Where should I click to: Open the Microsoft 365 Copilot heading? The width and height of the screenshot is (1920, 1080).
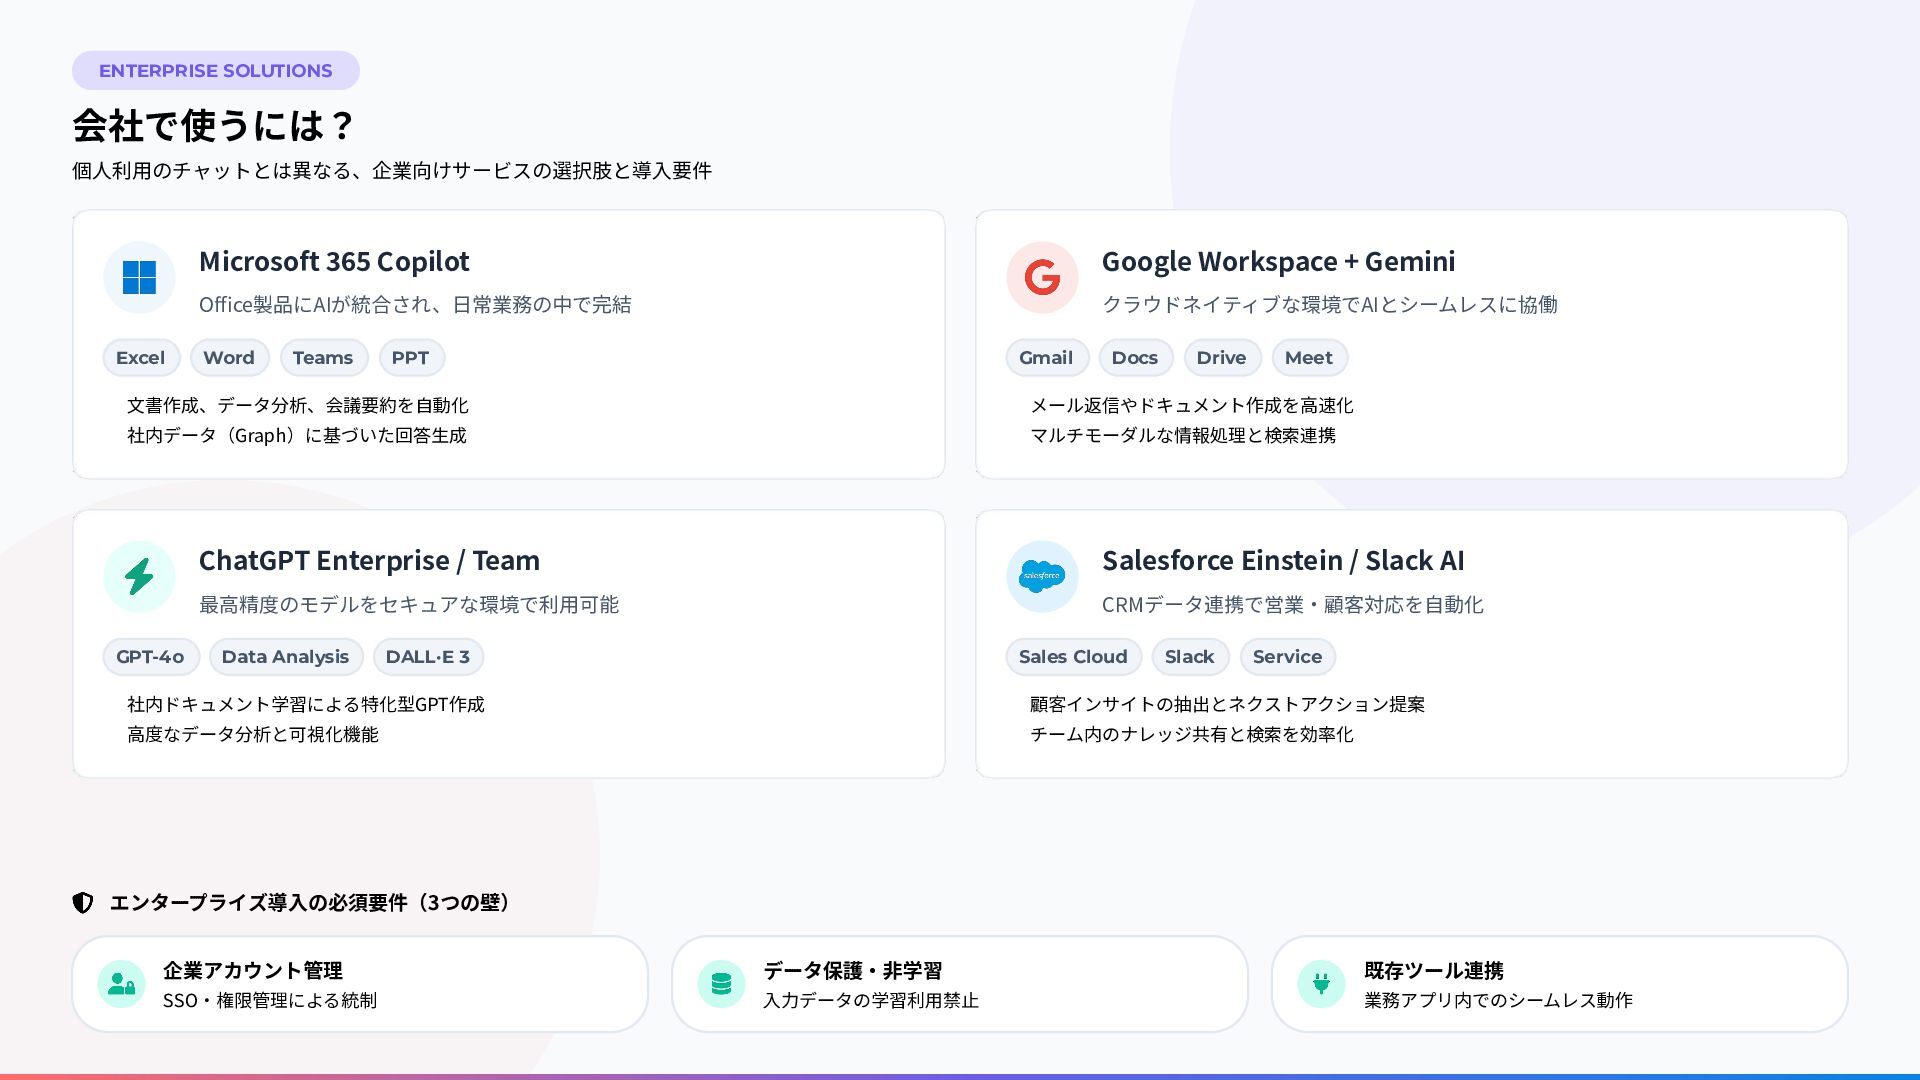click(334, 261)
